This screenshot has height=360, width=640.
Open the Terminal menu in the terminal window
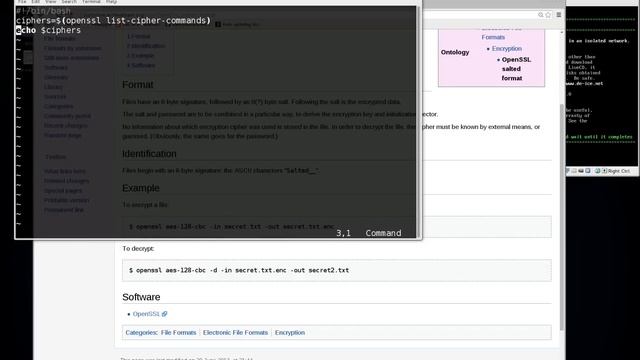[91, 2]
